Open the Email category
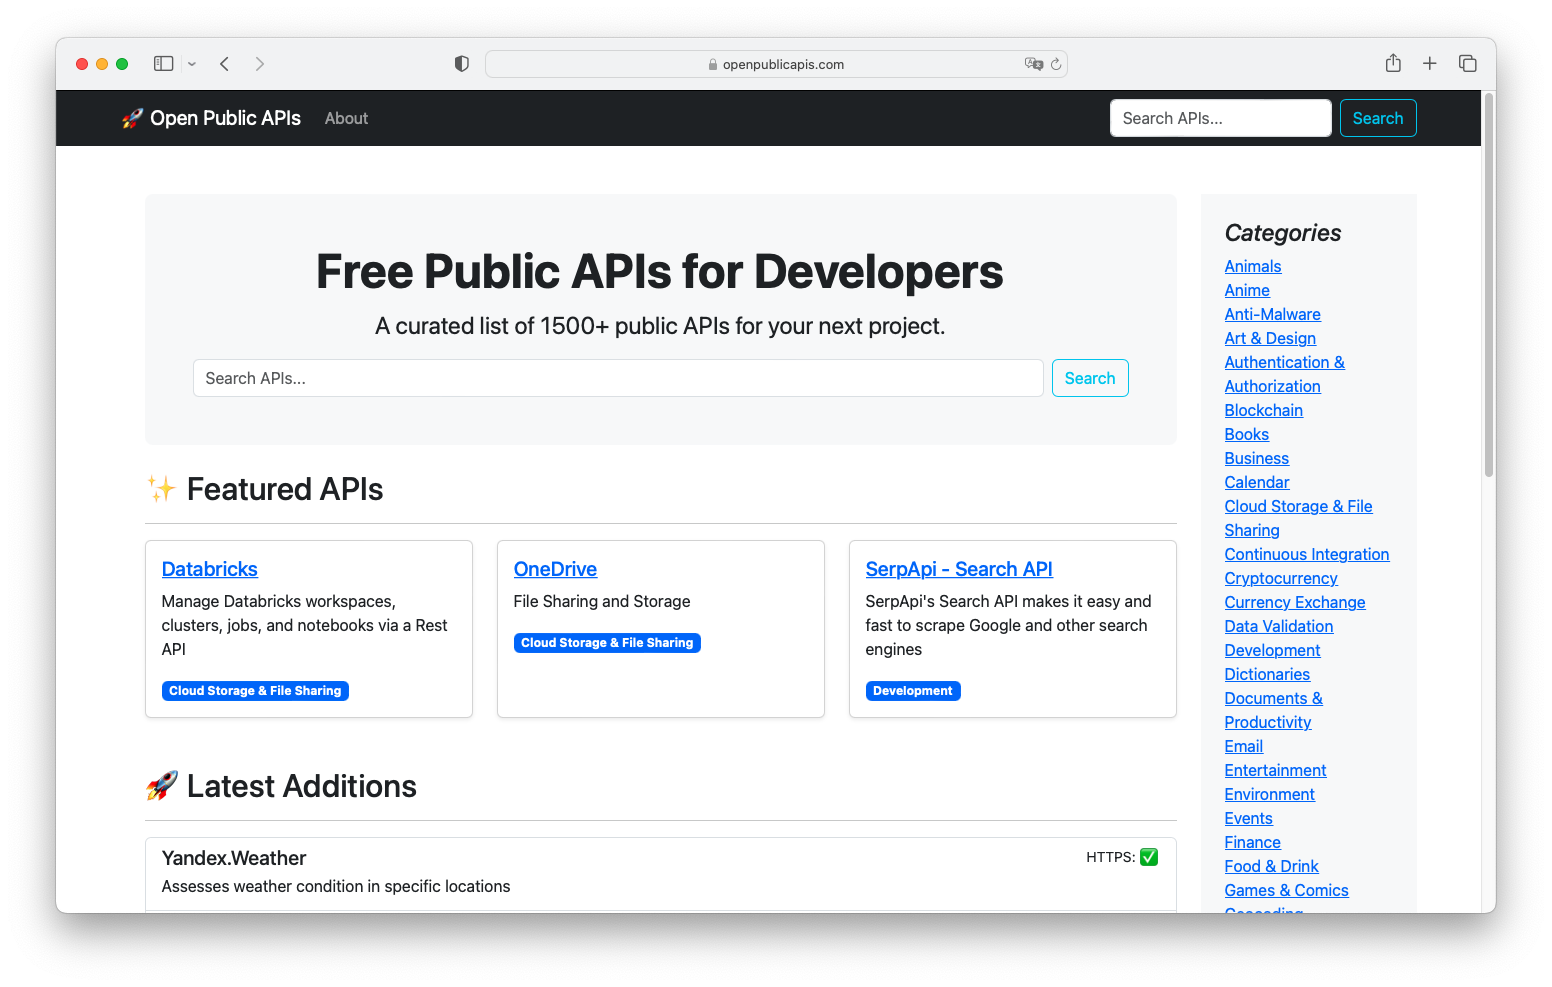1552x987 pixels. 1244,746
